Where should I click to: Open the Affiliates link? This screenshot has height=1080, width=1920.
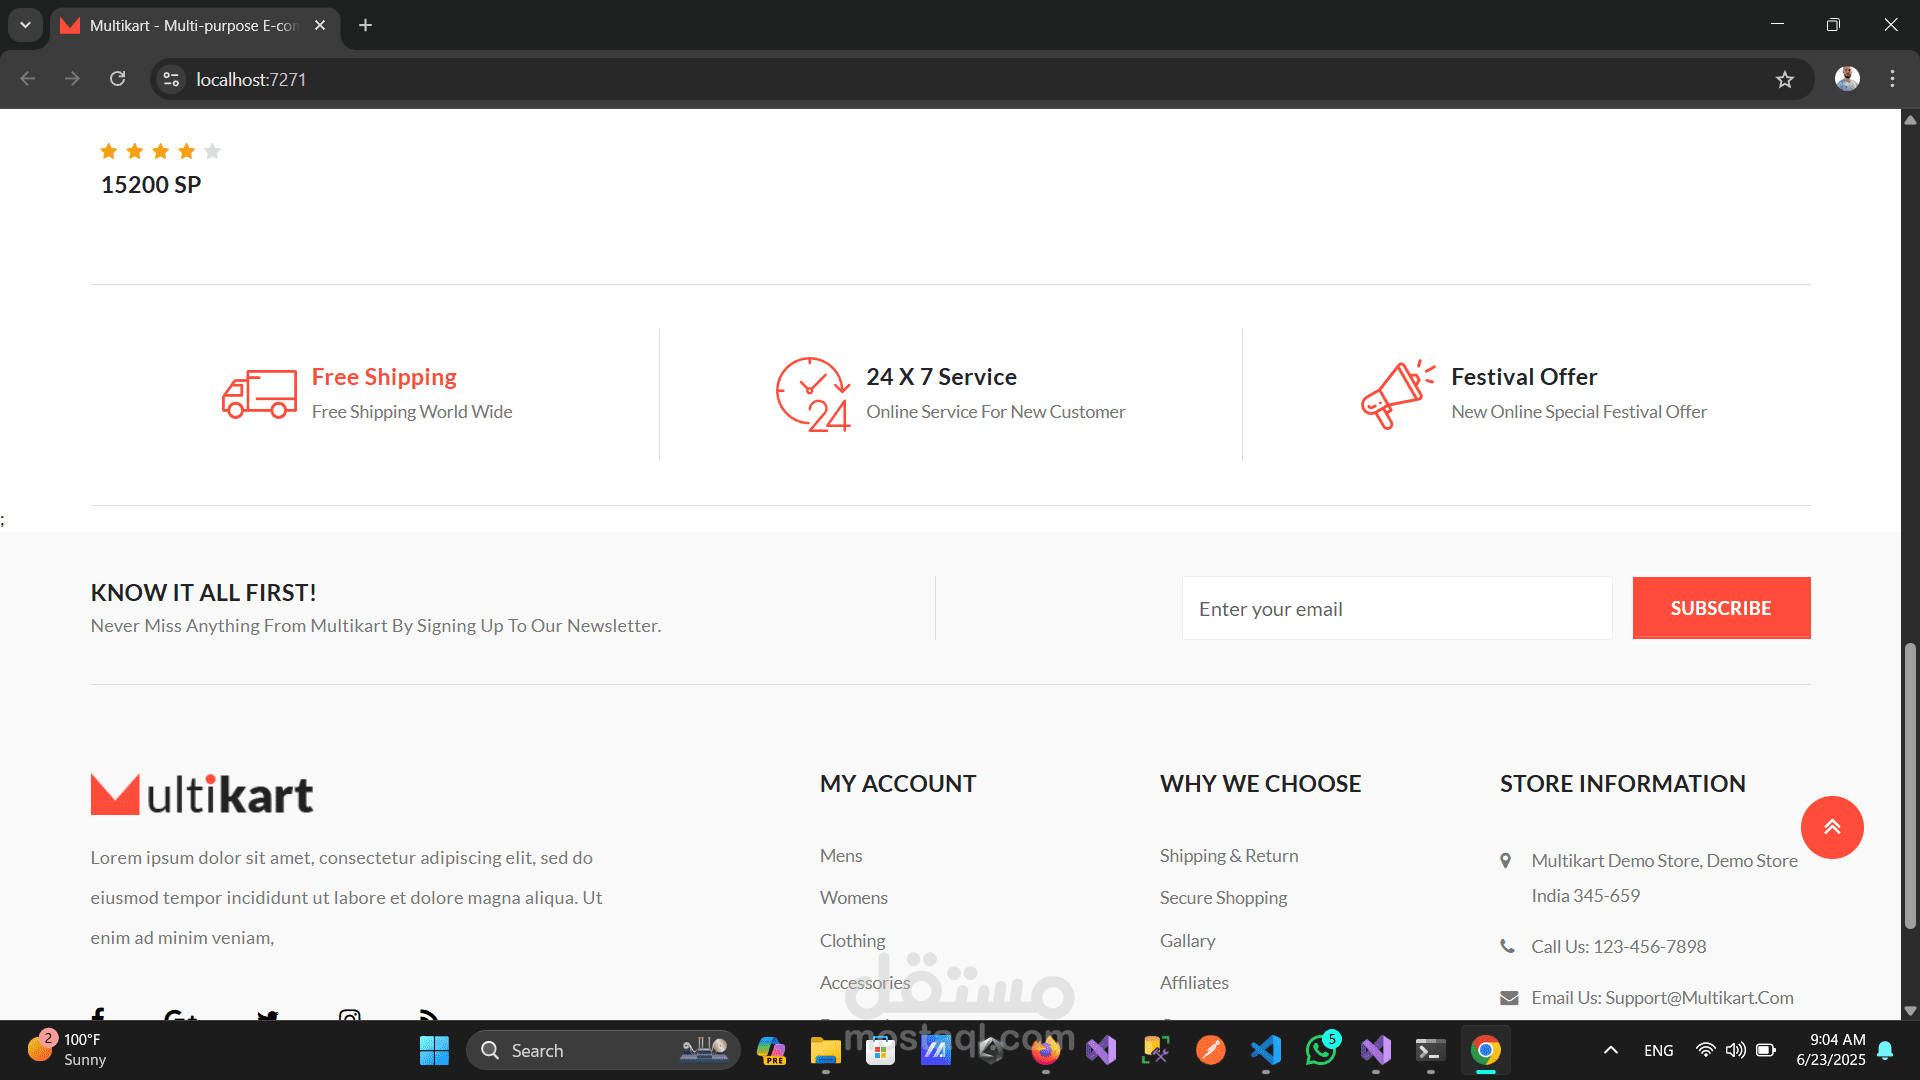[x=1194, y=983]
